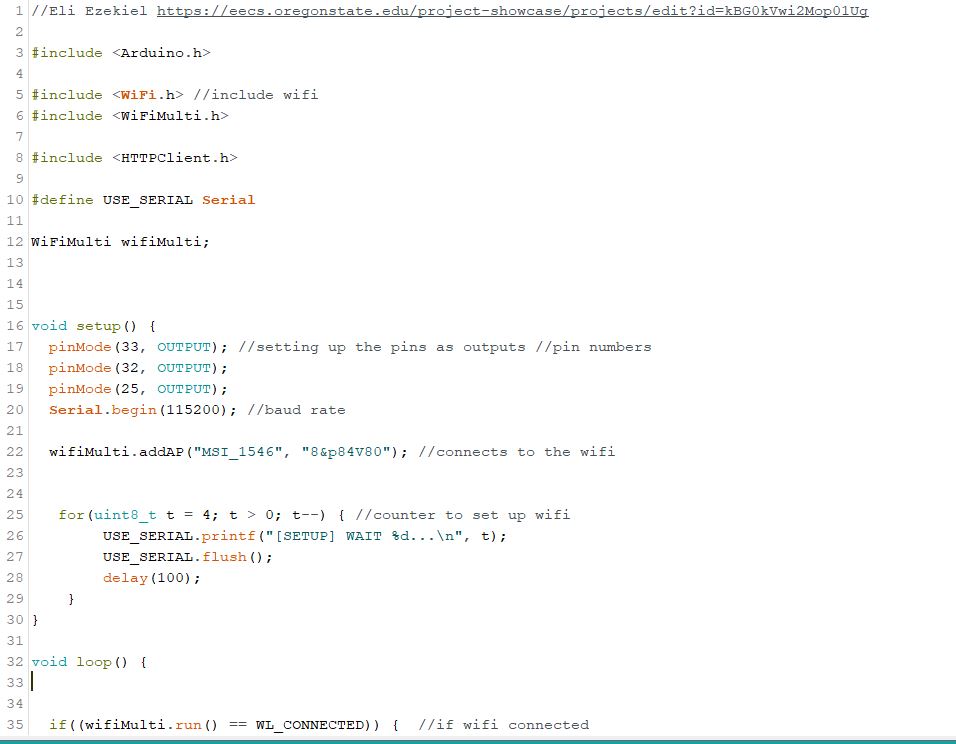Image resolution: width=956 pixels, height=744 pixels.
Task: Click the "[SETUP] WAIT %d...\n" string
Action: (x=363, y=537)
